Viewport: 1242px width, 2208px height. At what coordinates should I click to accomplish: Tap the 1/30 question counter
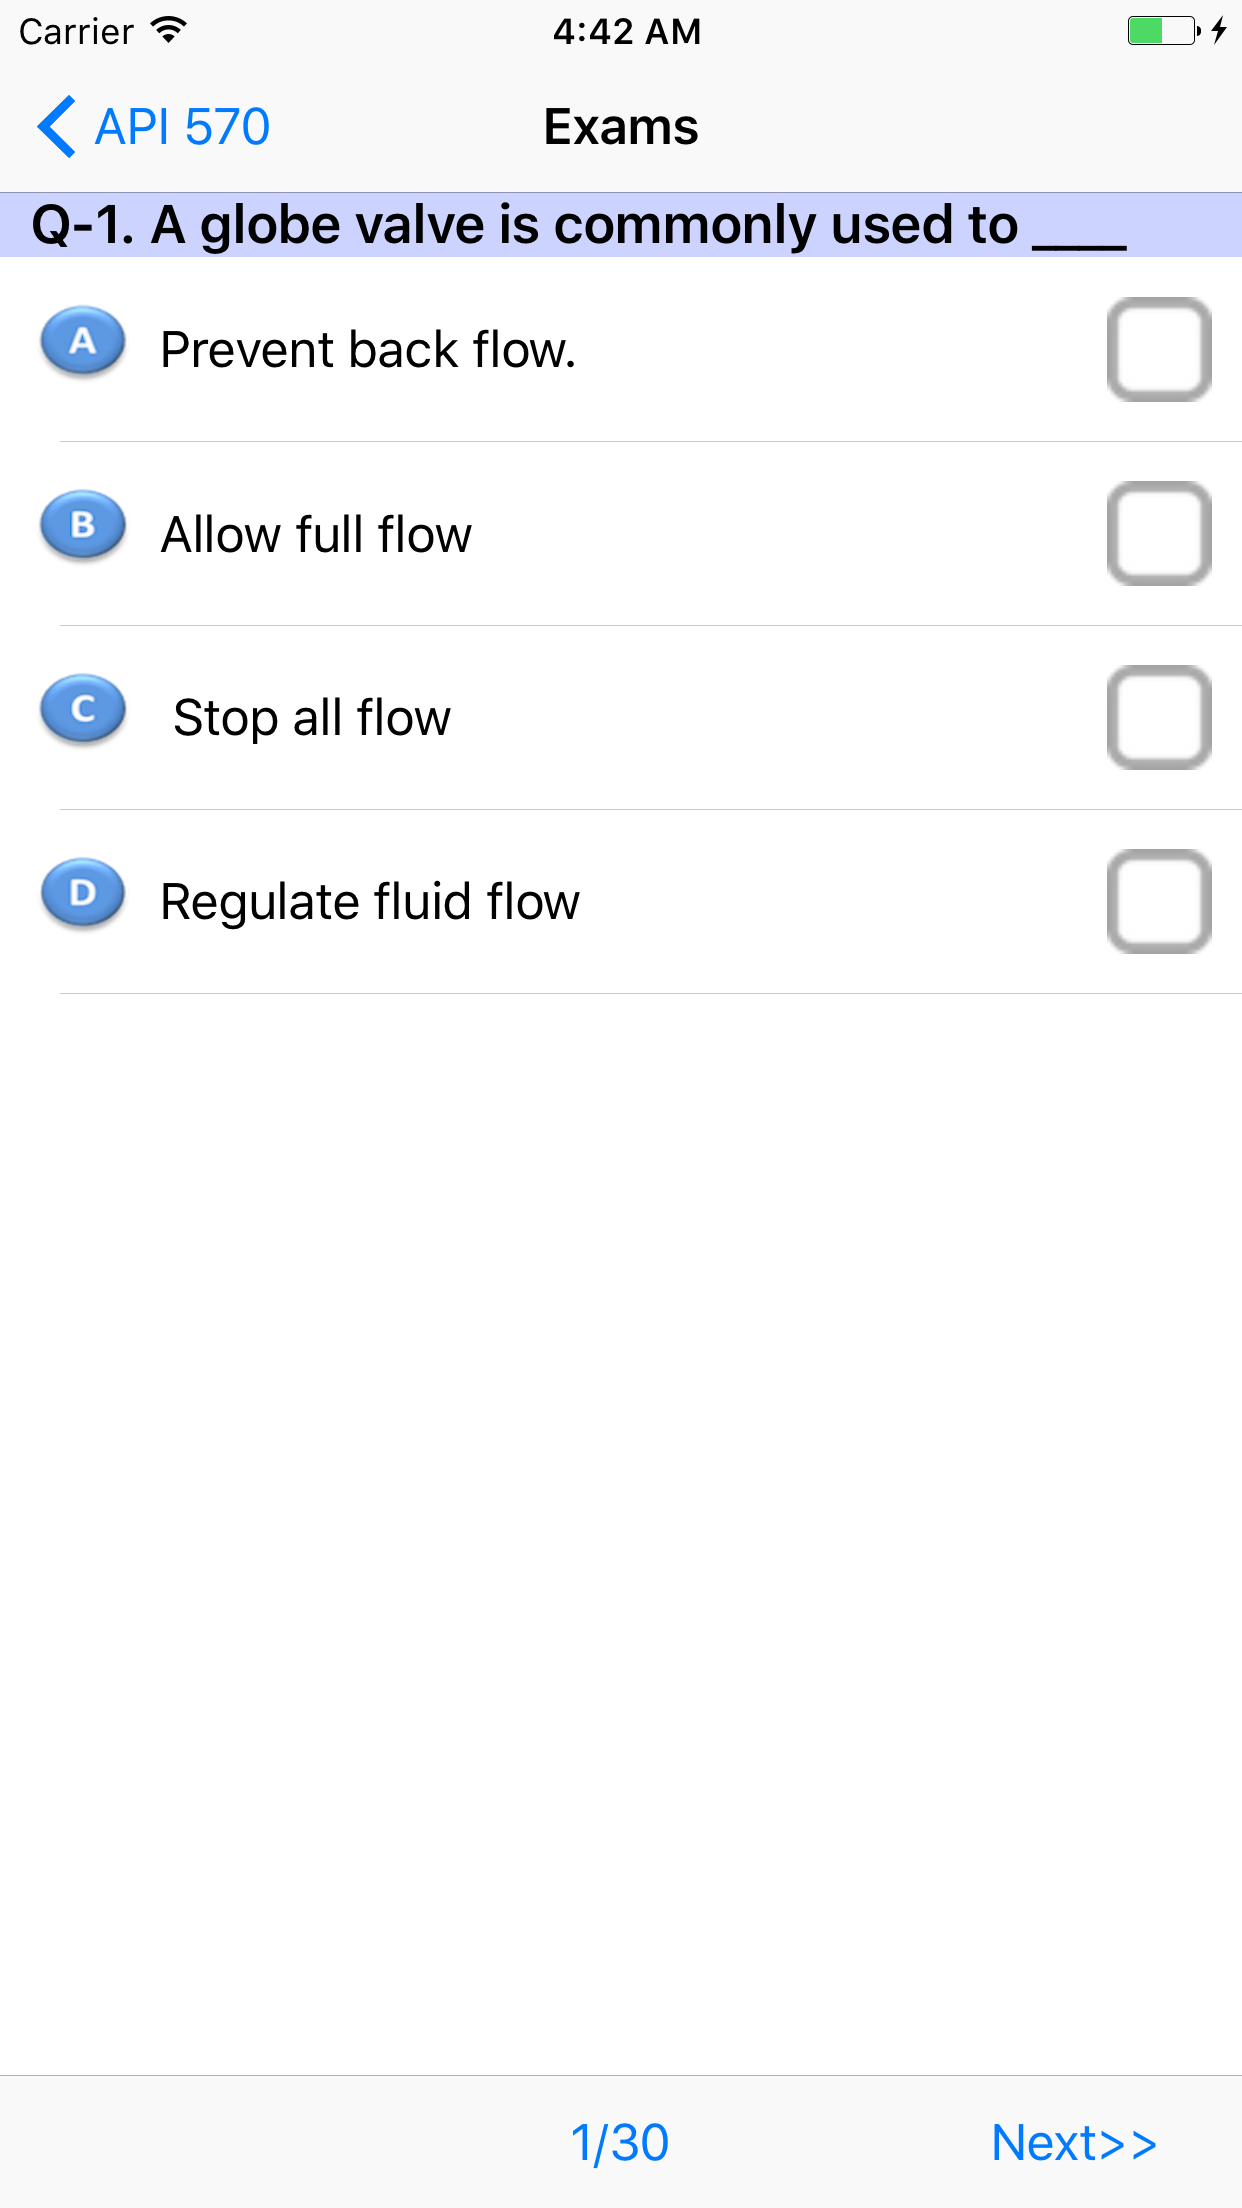(x=620, y=2142)
